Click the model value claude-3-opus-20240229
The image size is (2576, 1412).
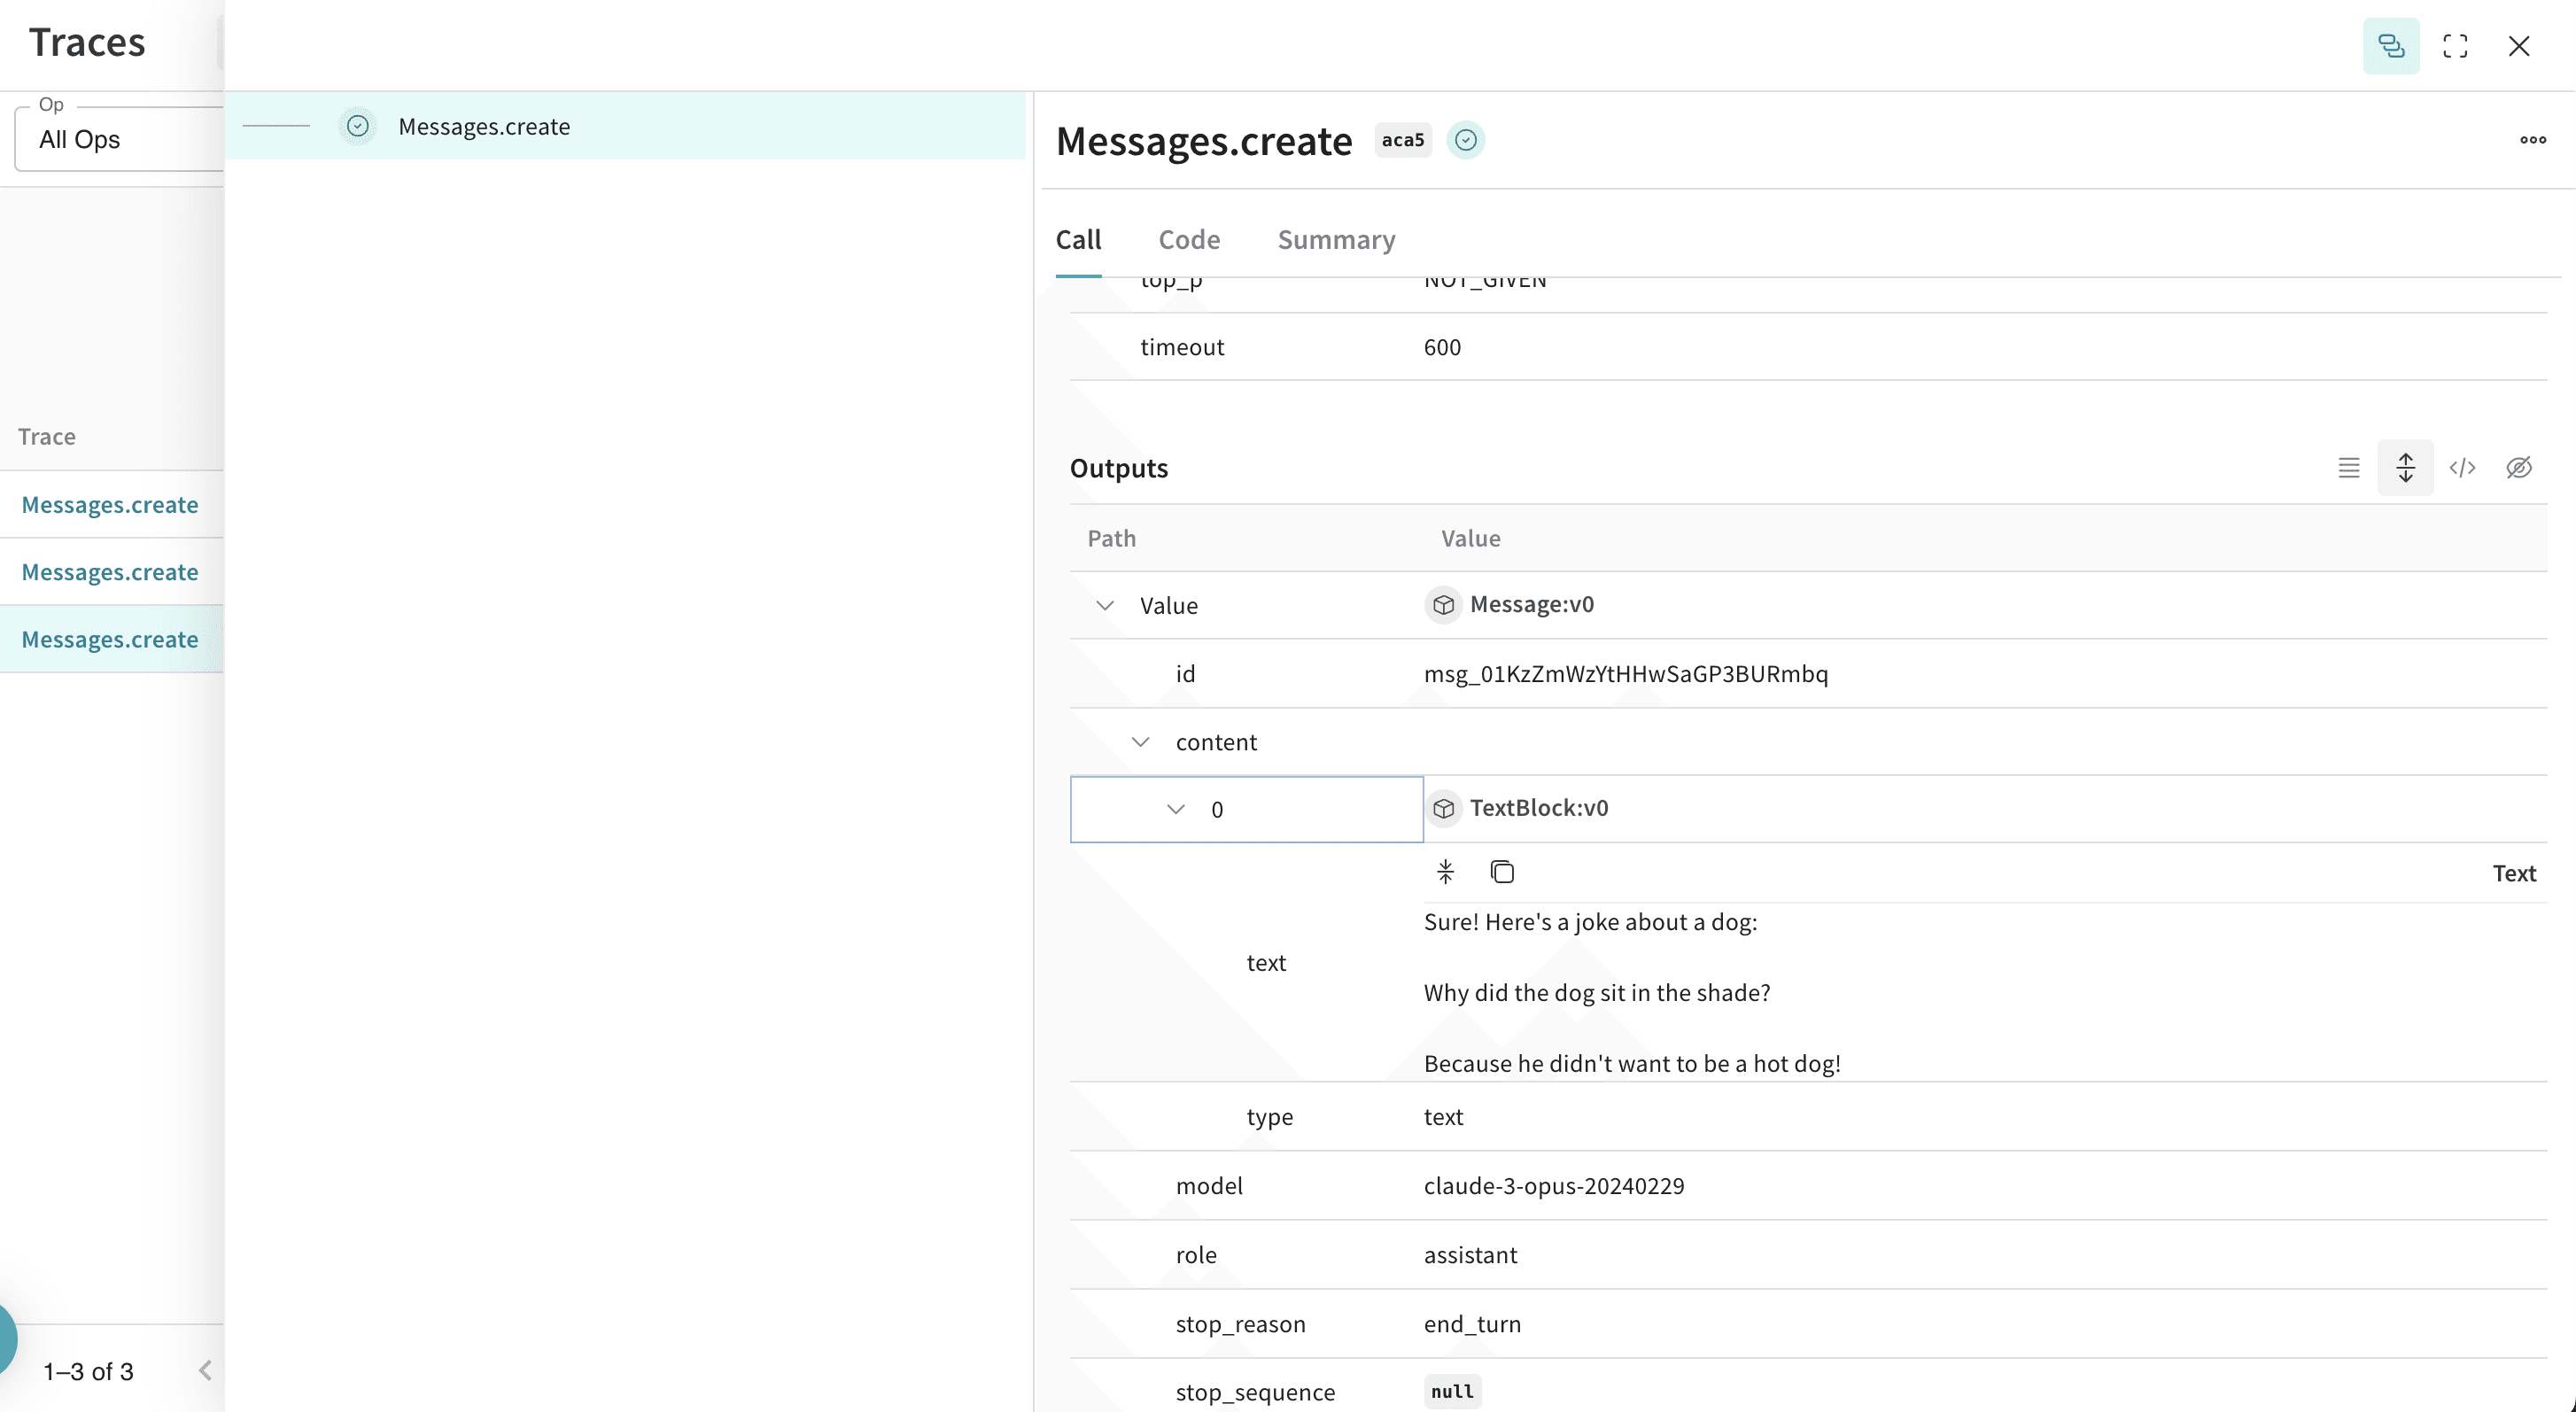coord(1554,1186)
